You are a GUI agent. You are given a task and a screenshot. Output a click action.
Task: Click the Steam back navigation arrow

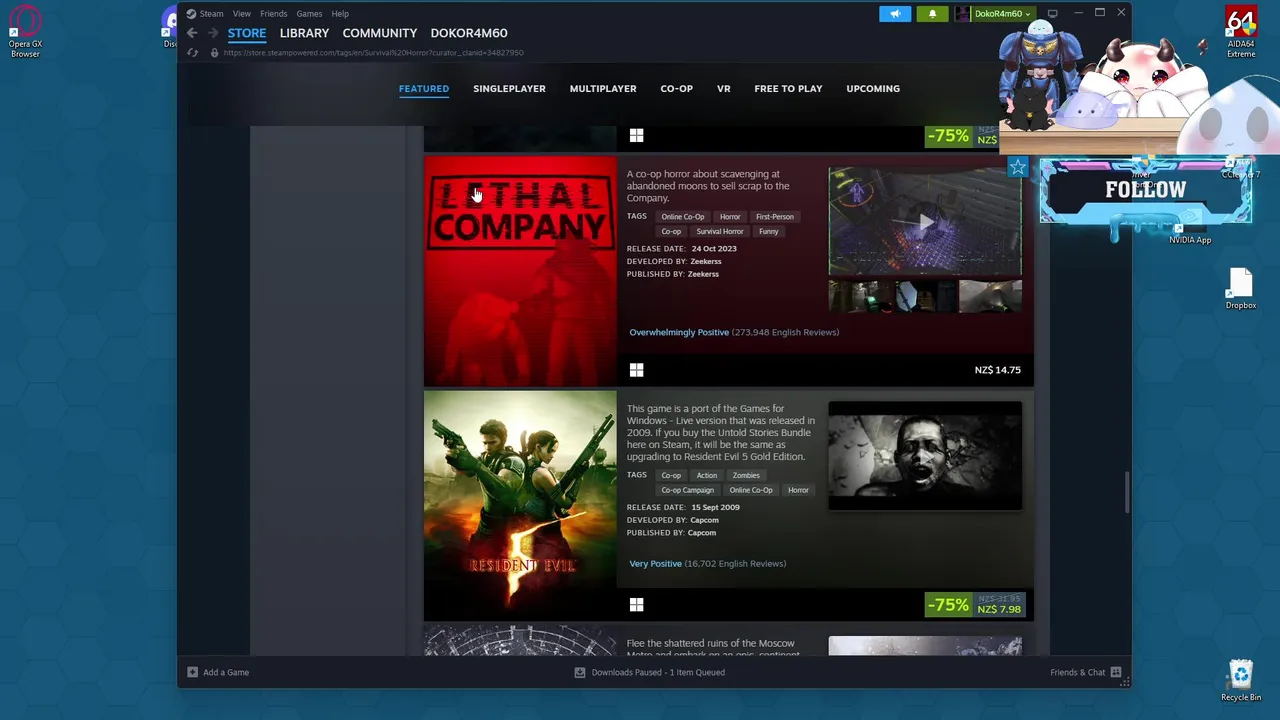click(192, 33)
